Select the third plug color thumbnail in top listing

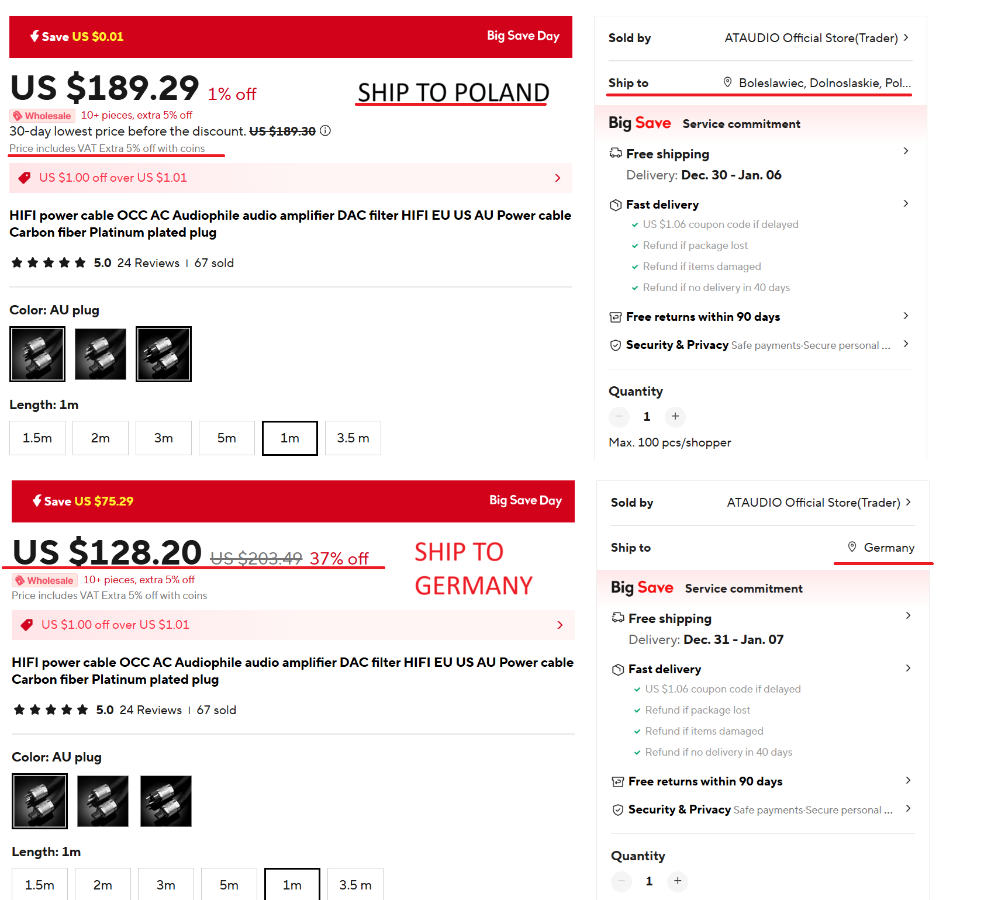[164, 354]
